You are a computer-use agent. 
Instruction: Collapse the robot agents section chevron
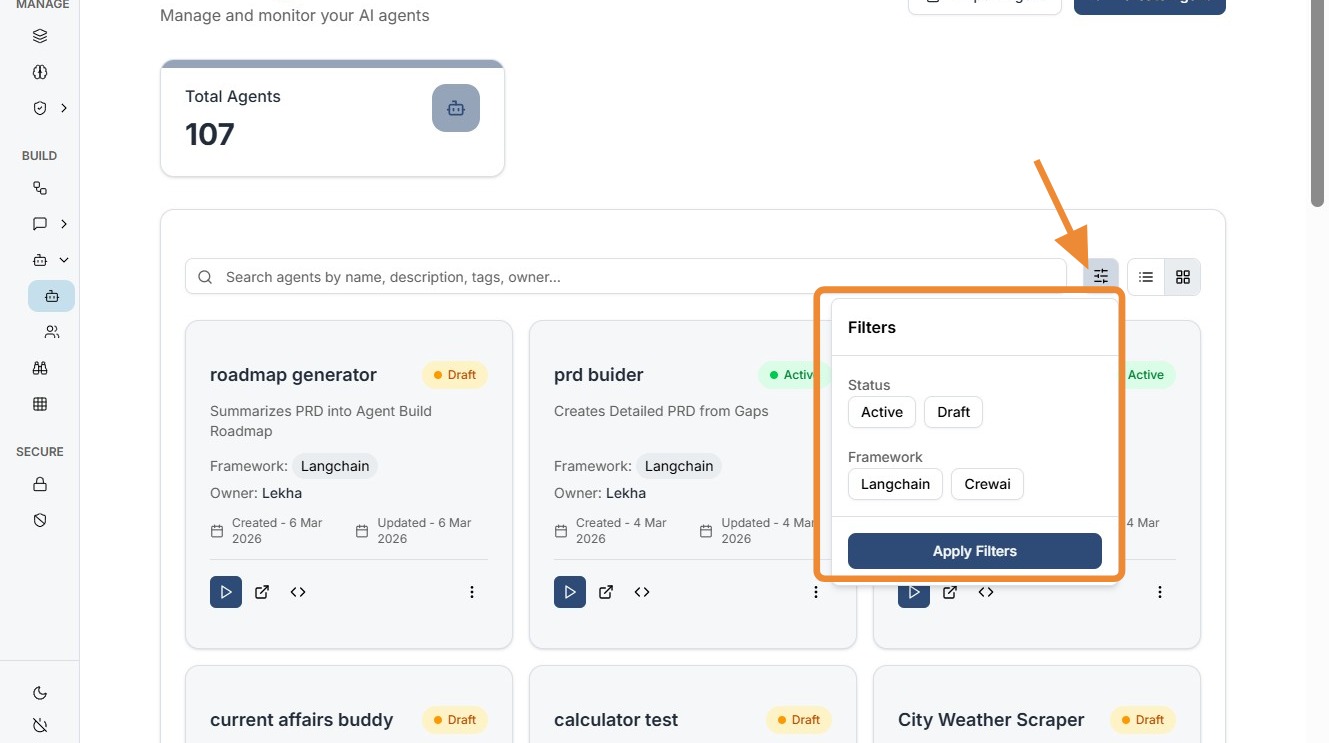pos(64,260)
